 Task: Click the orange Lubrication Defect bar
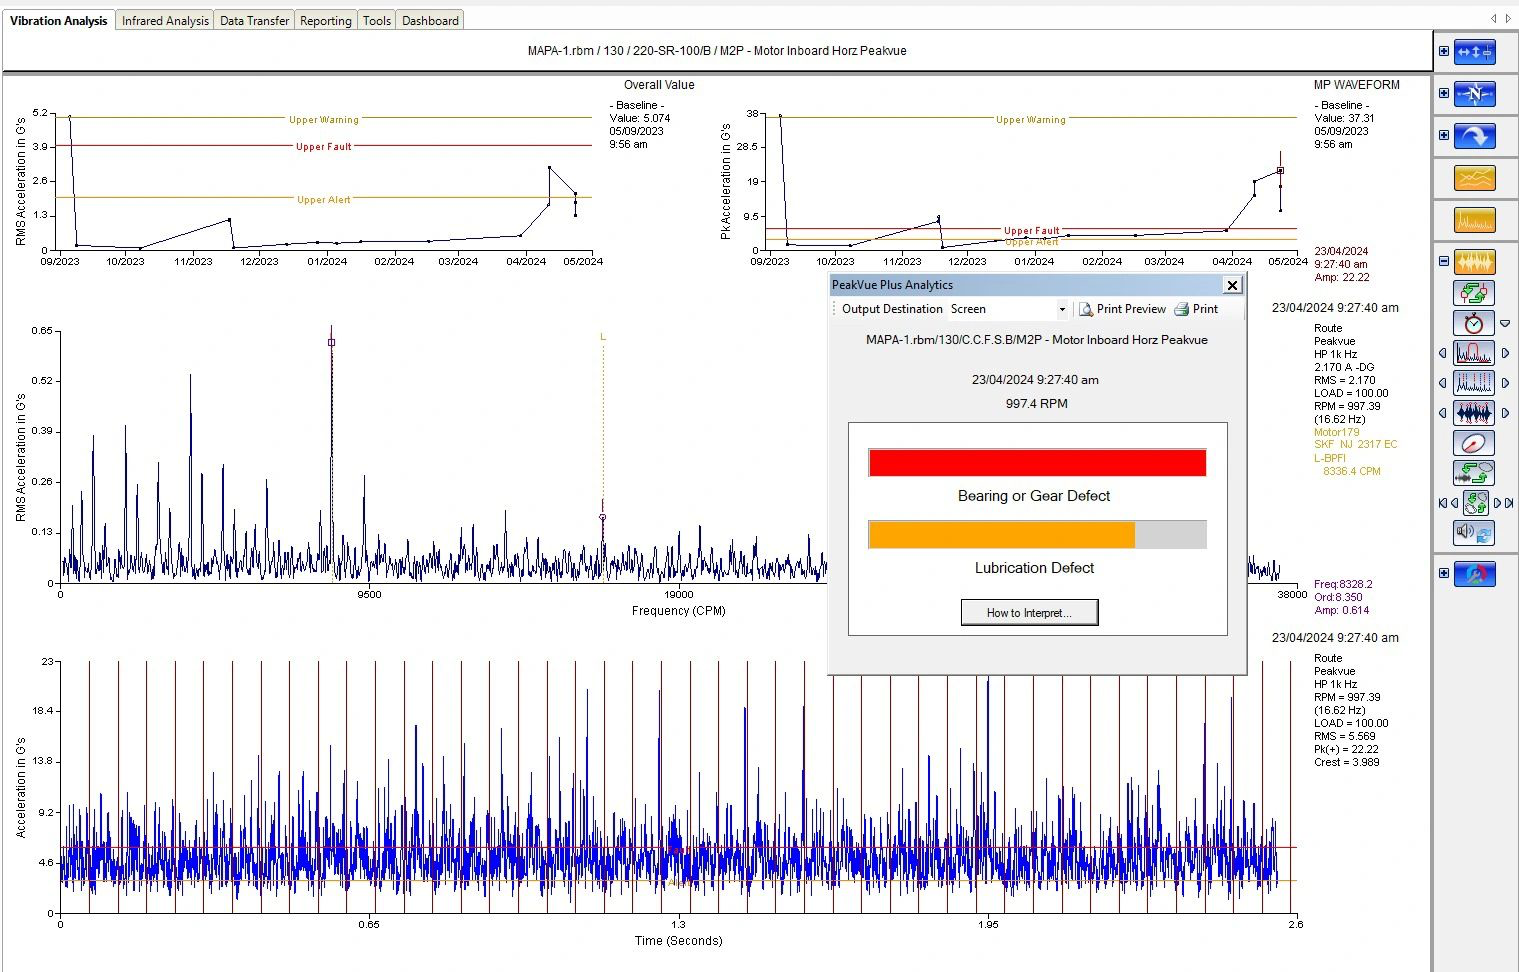pos(1002,535)
